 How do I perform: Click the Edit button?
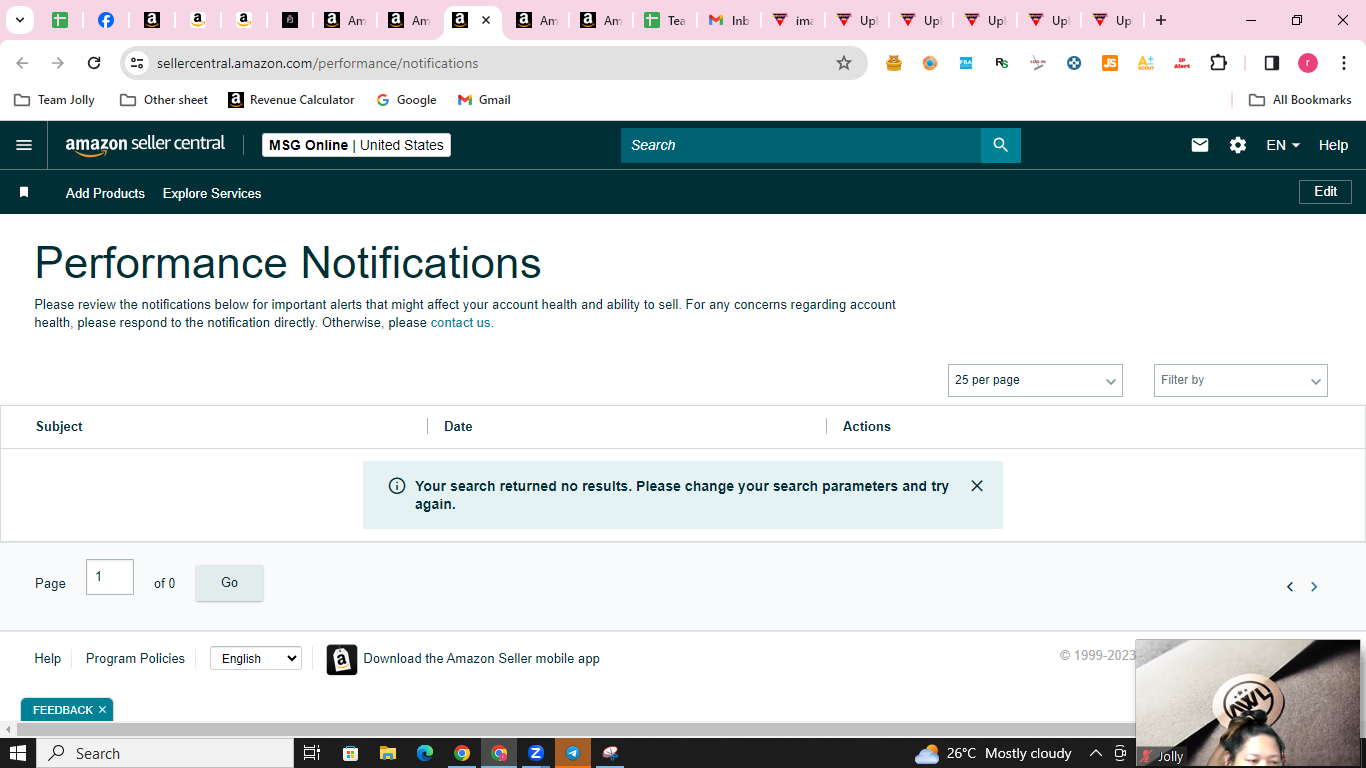[1325, 192]
